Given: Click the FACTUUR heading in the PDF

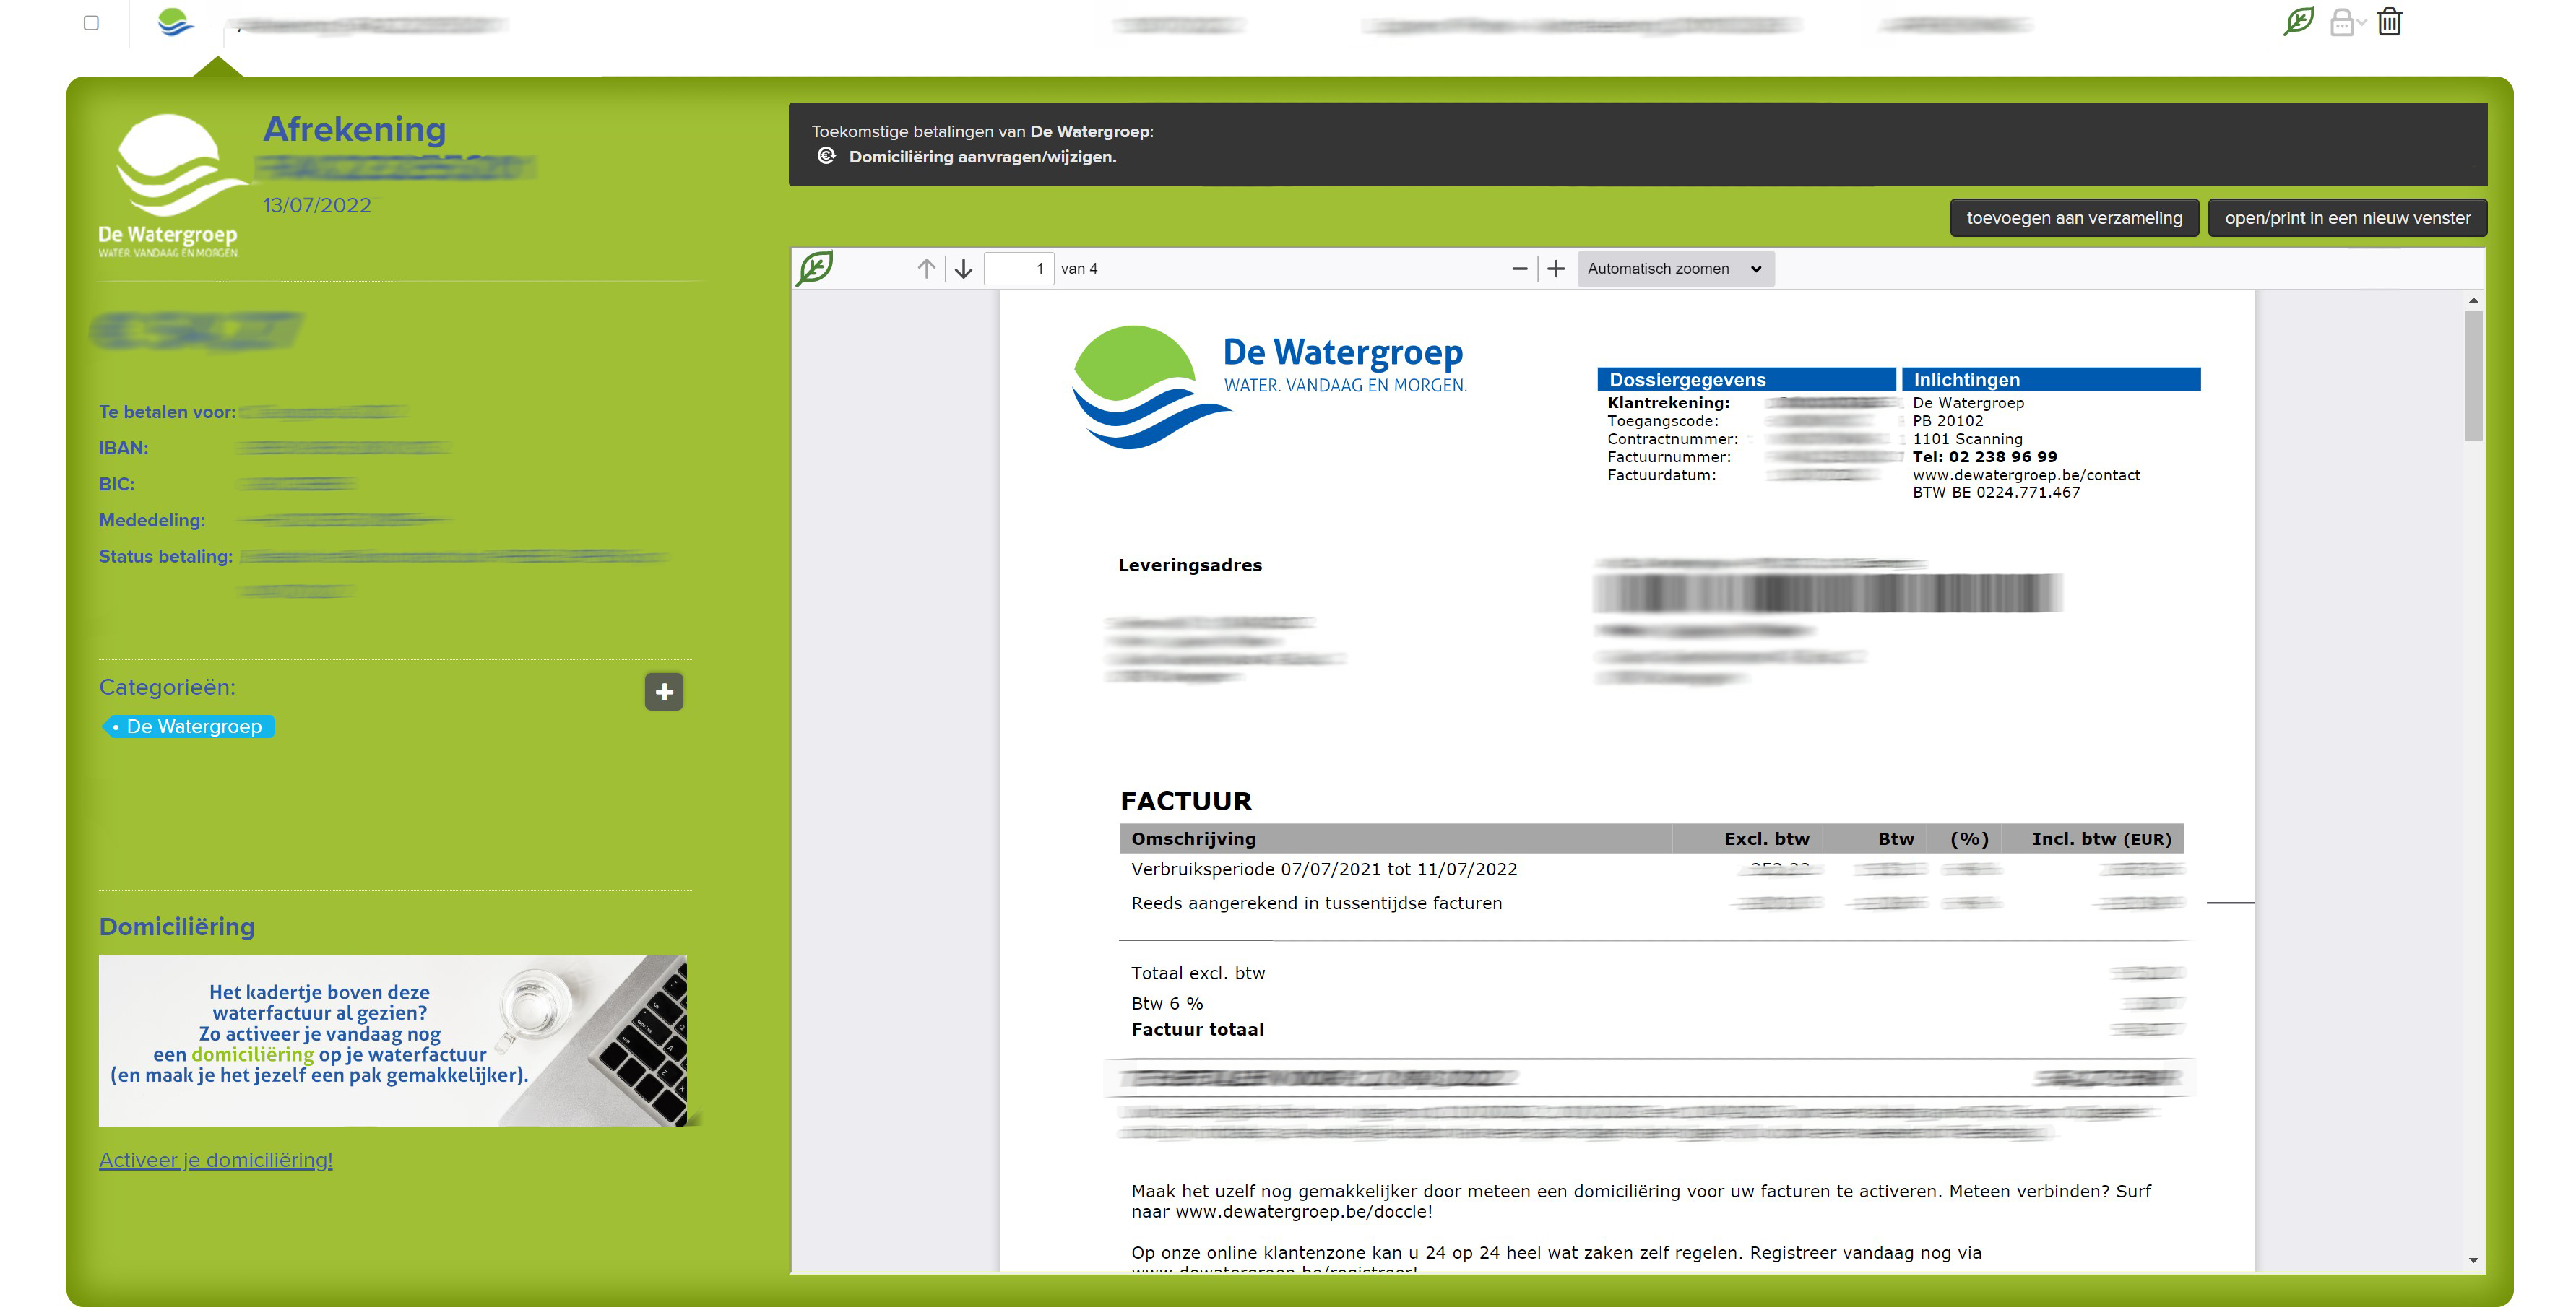Looking at the screenshot, I should point(1185,801).
